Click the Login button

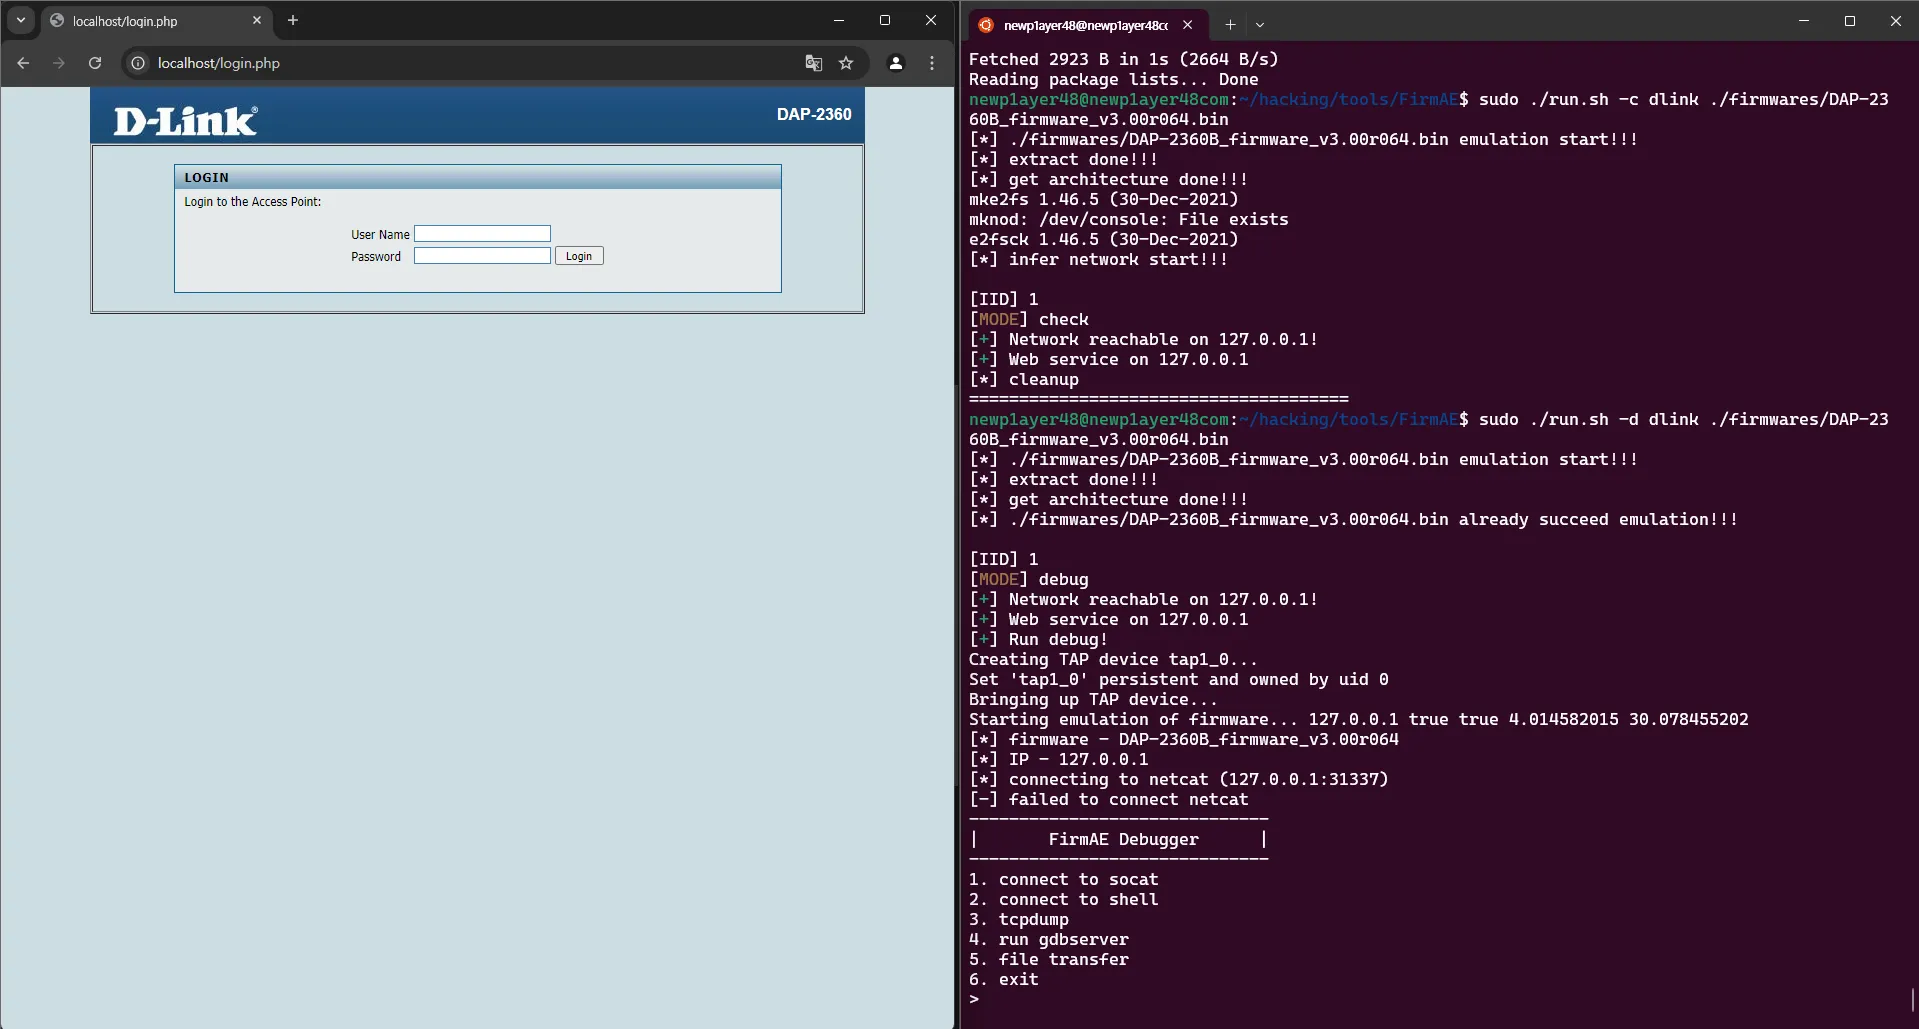click(579, 256)
